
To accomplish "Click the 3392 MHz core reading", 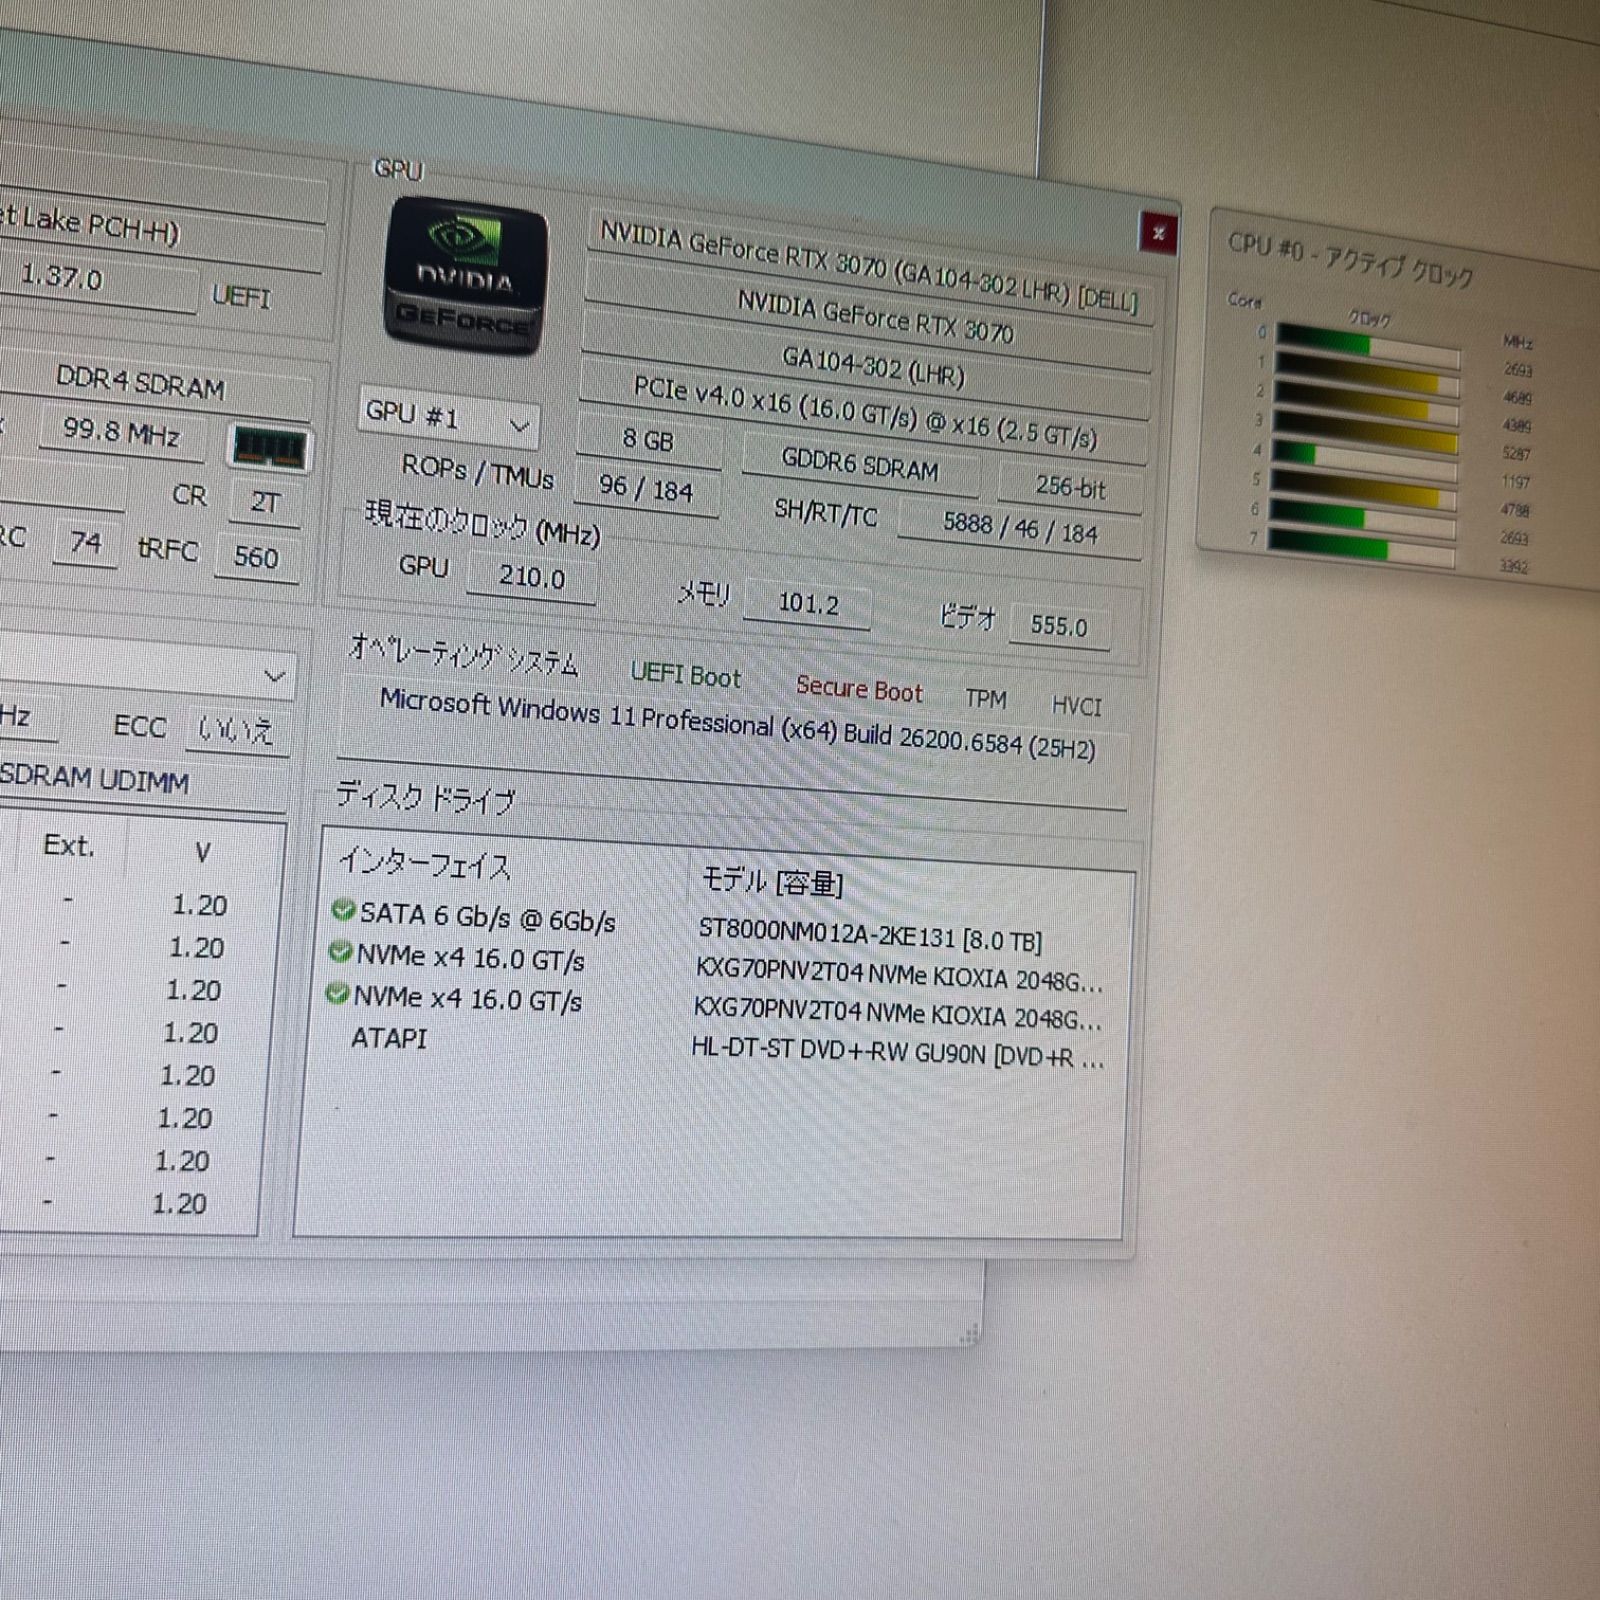I will click(x=1513, y=566).
